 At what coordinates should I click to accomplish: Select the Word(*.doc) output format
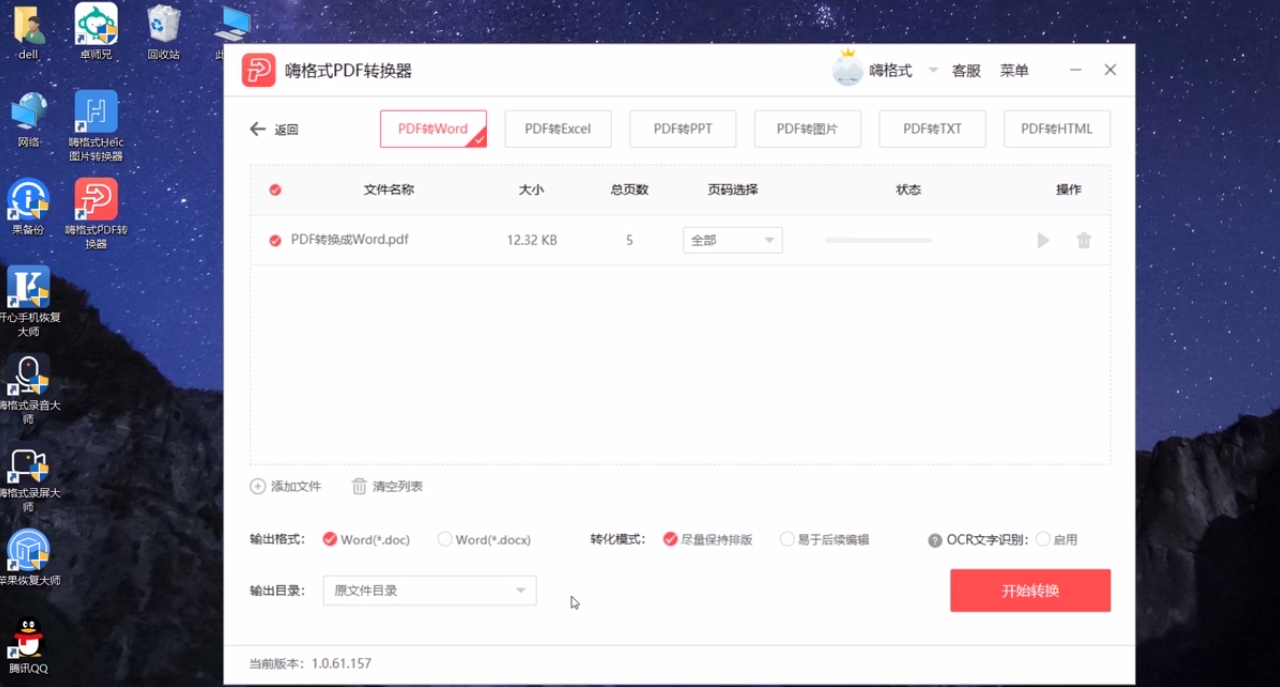366,539
